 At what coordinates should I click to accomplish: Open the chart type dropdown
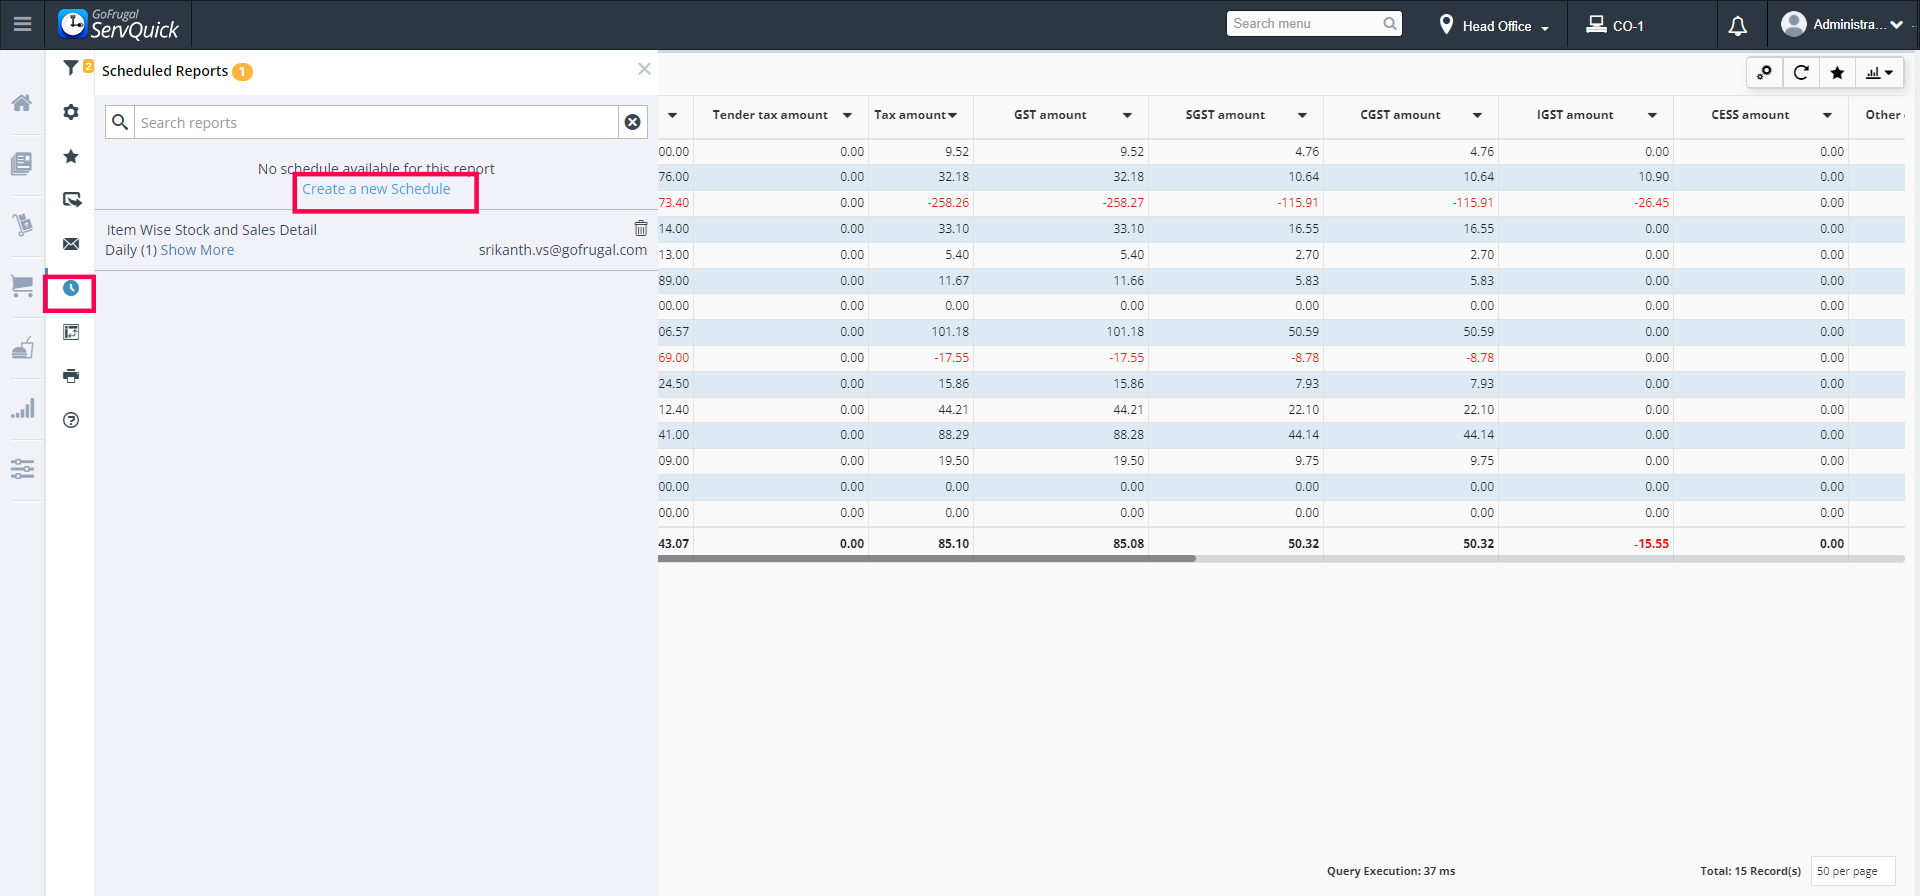[x=1879, y=72]
